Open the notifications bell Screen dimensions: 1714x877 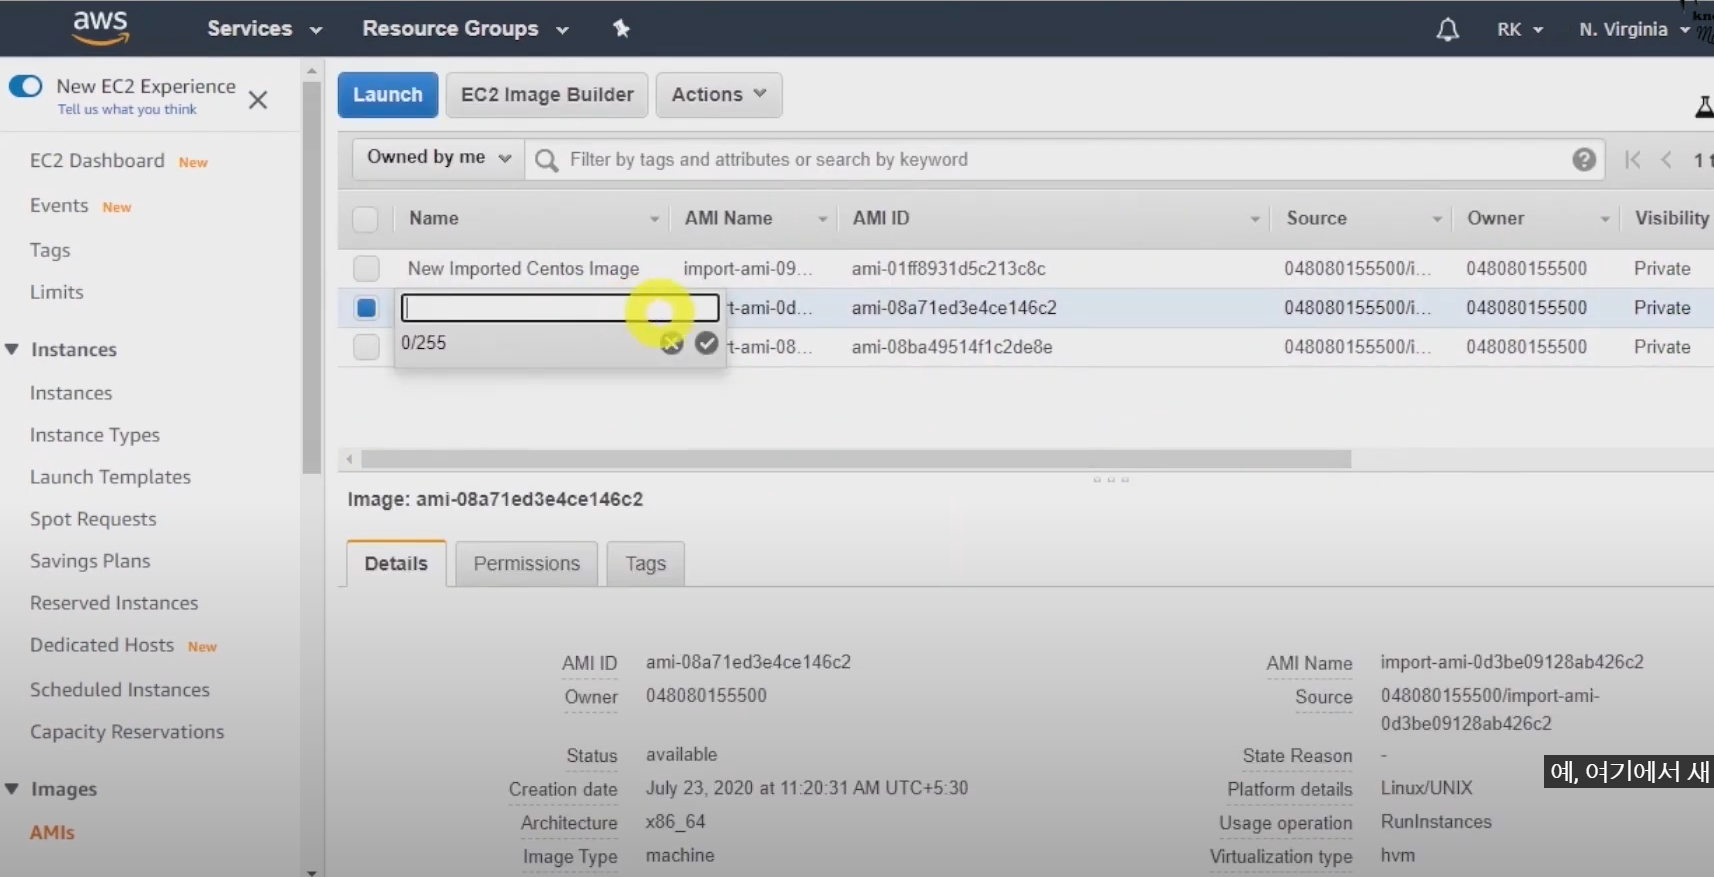click(x=1447, y=30)
